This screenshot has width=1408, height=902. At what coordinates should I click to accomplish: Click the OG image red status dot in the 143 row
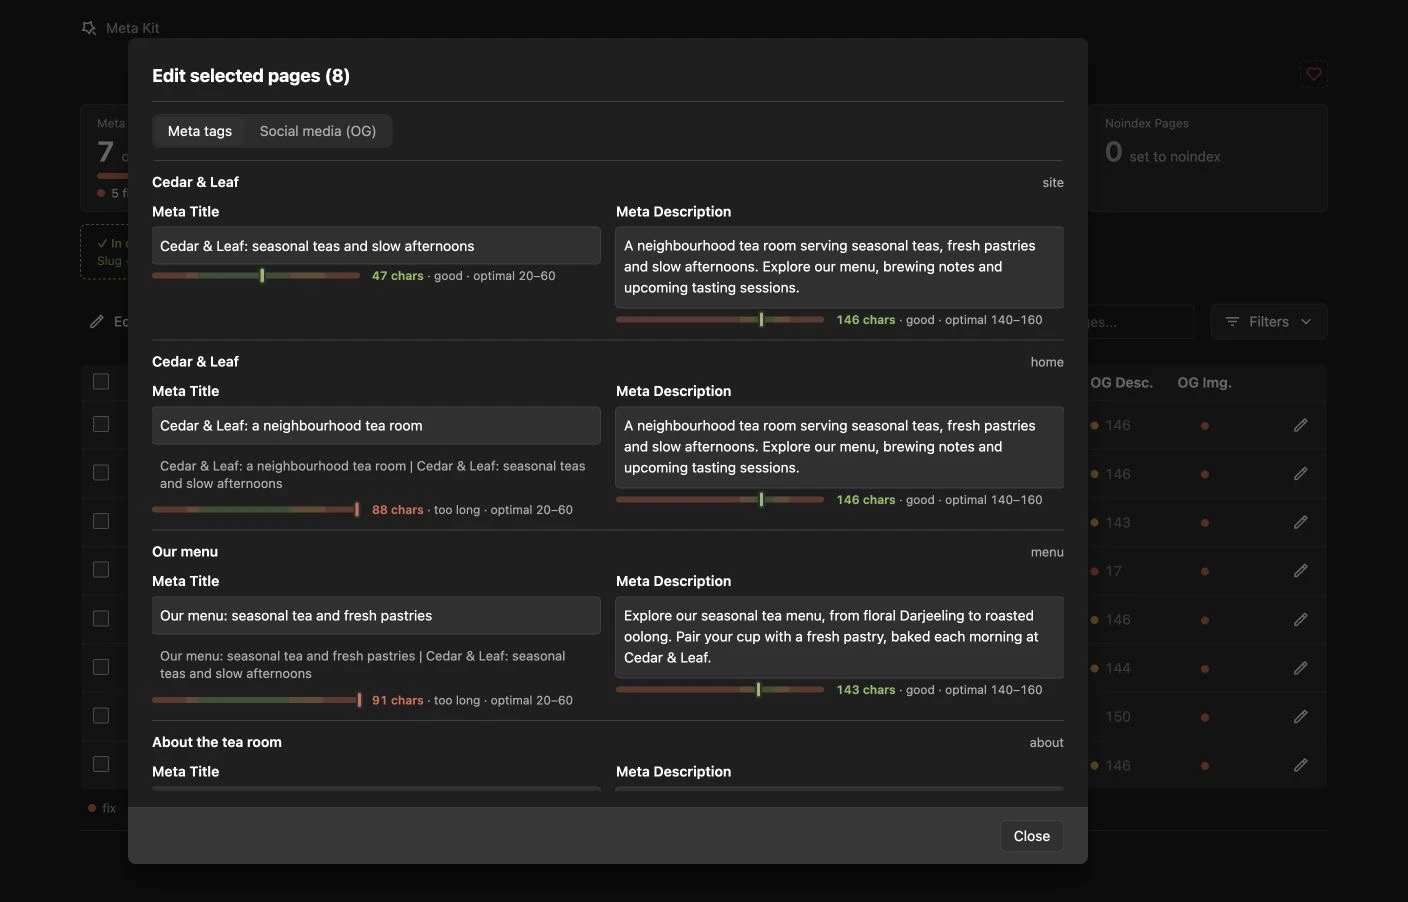click(x=1205, y=523)
